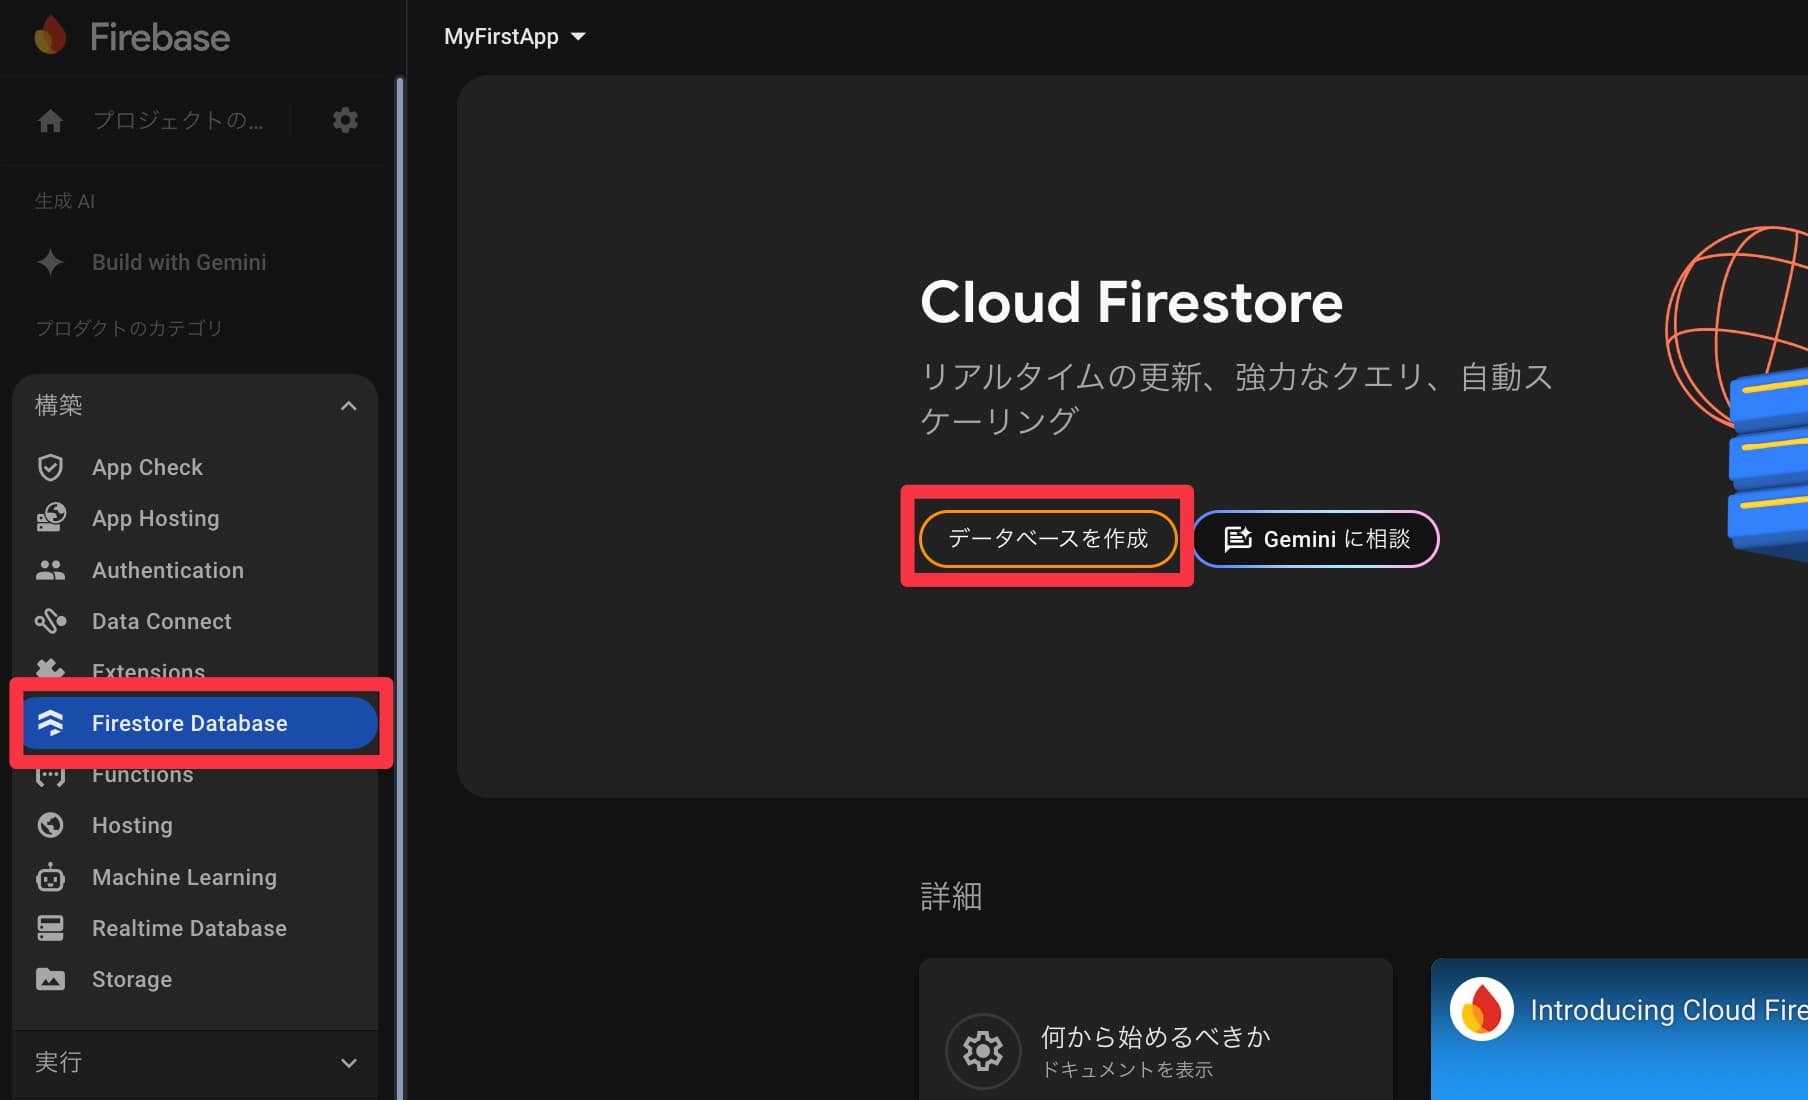Play Introducing Cloud Firestore video

tap(1619, 1030)
